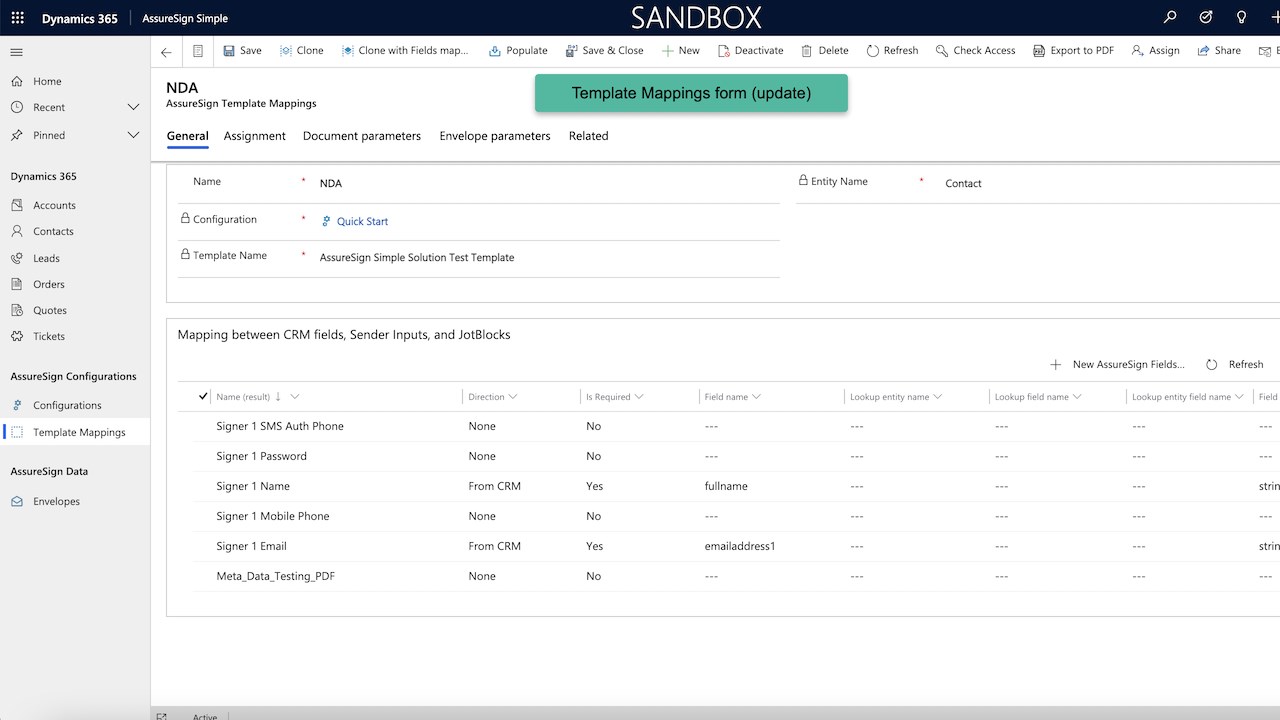The width and height of the screenshot is (1280, 720).
Task: Collapse the site map hamburger menu
Action: tap(17, 51)
